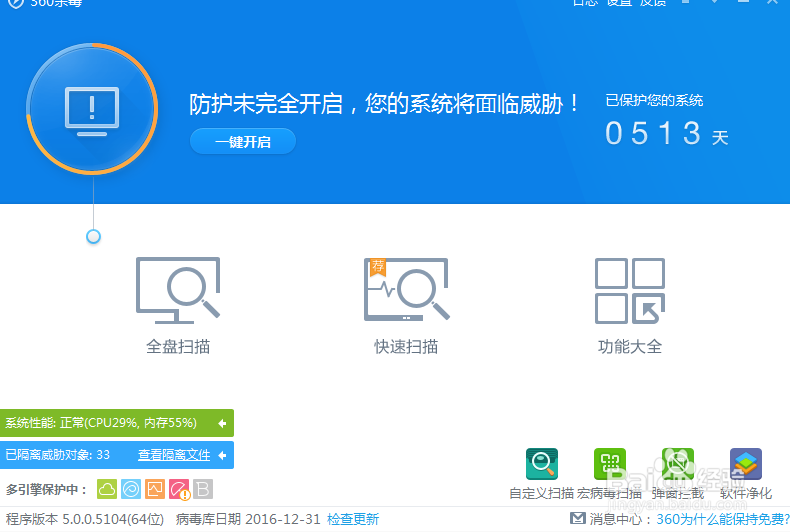Click the protection status monitor warning icon
The image size is (790, 532).
92,109
